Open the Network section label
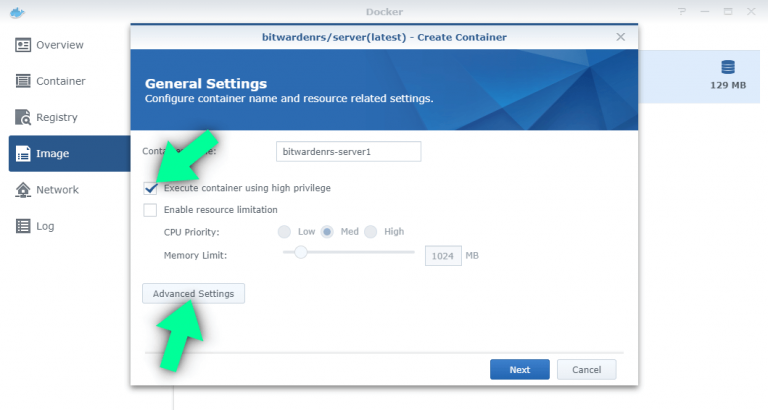The height and width of the screenshot is (410, 768). tap(57, 190)
